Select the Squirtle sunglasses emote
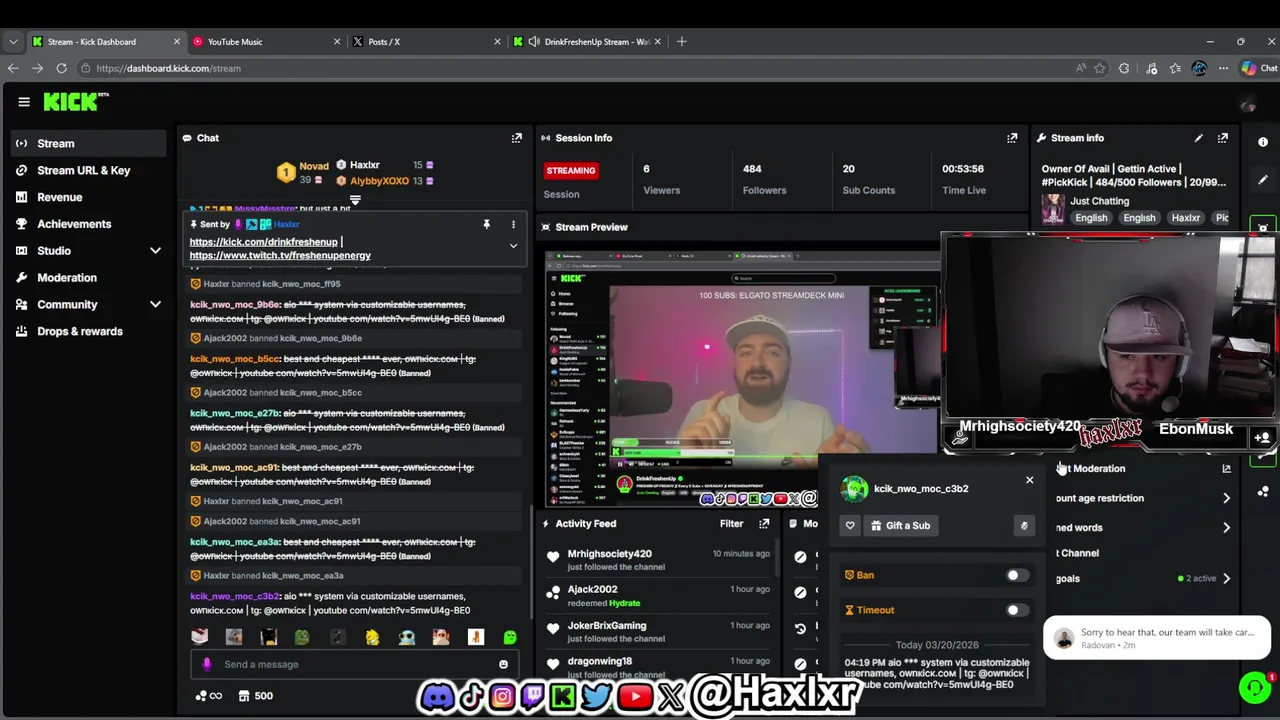 [x=406, y=637]
